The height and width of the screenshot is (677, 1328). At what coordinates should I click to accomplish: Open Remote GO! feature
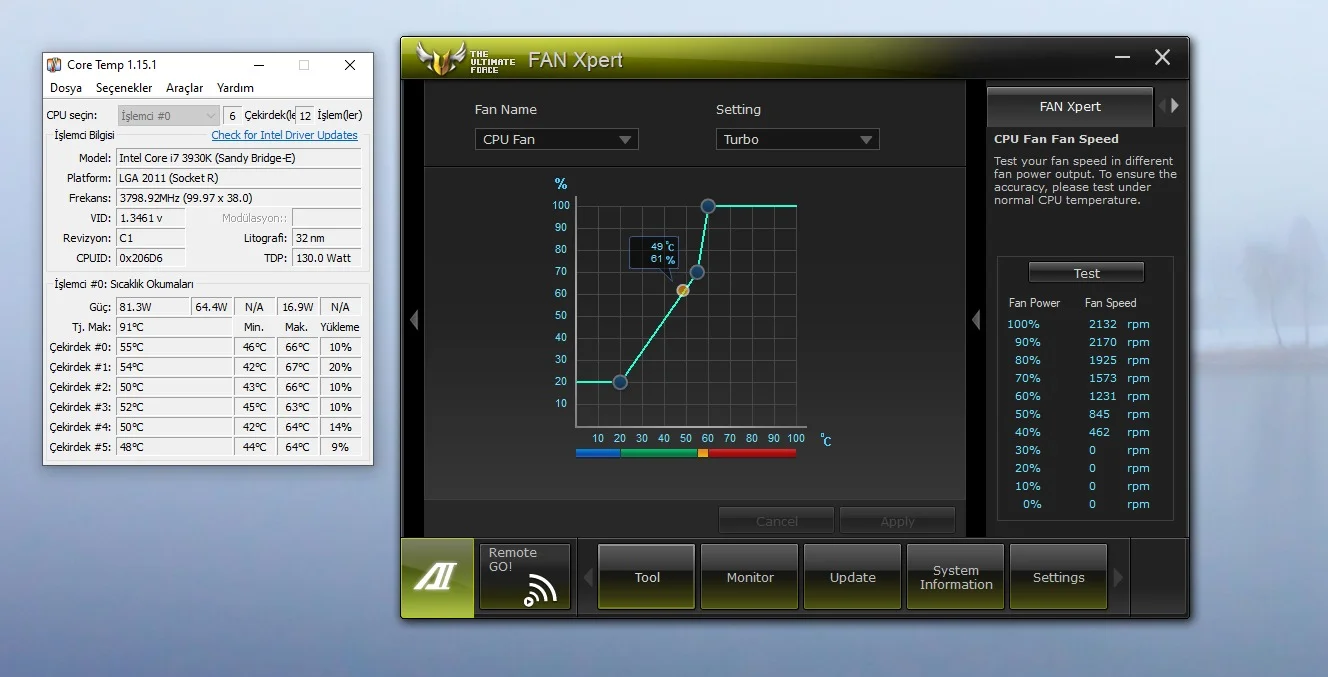[525, 576]
